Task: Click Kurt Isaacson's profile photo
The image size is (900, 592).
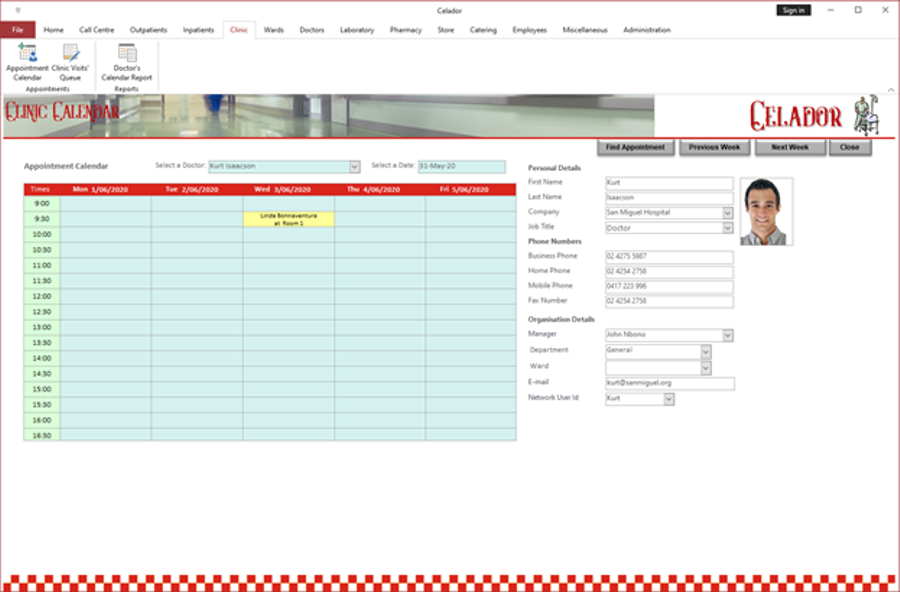Action: click(x=766, y=210)
